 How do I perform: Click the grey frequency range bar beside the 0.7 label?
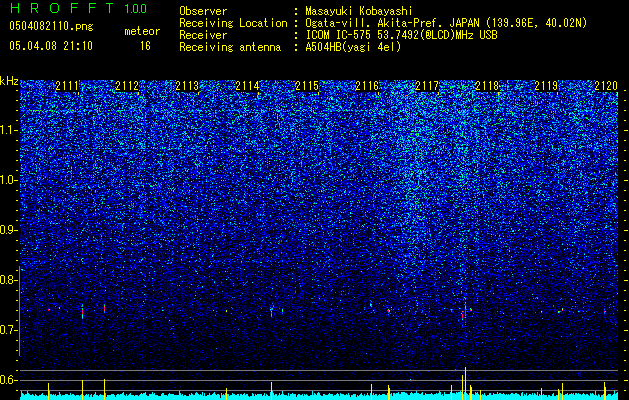[20, 311]
